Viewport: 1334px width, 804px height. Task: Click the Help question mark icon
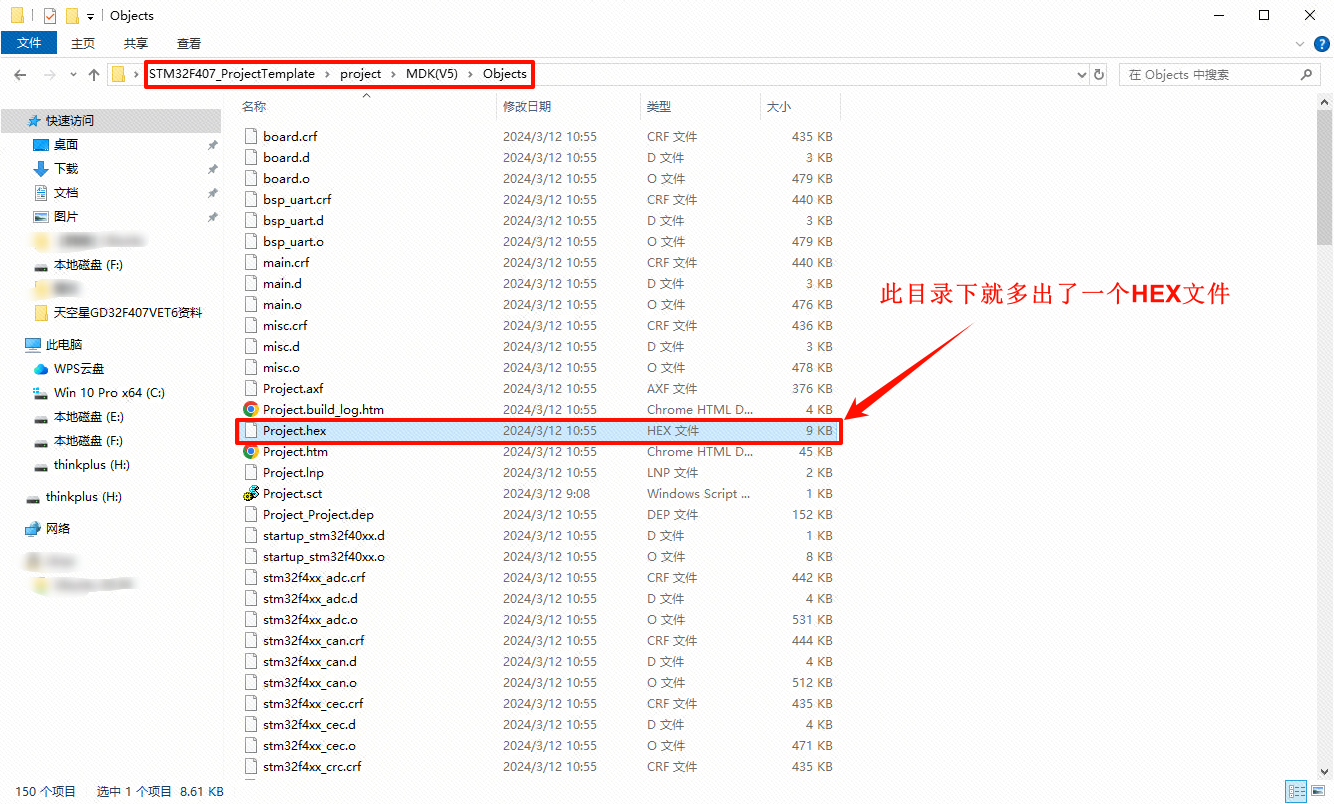point(1321,44)
